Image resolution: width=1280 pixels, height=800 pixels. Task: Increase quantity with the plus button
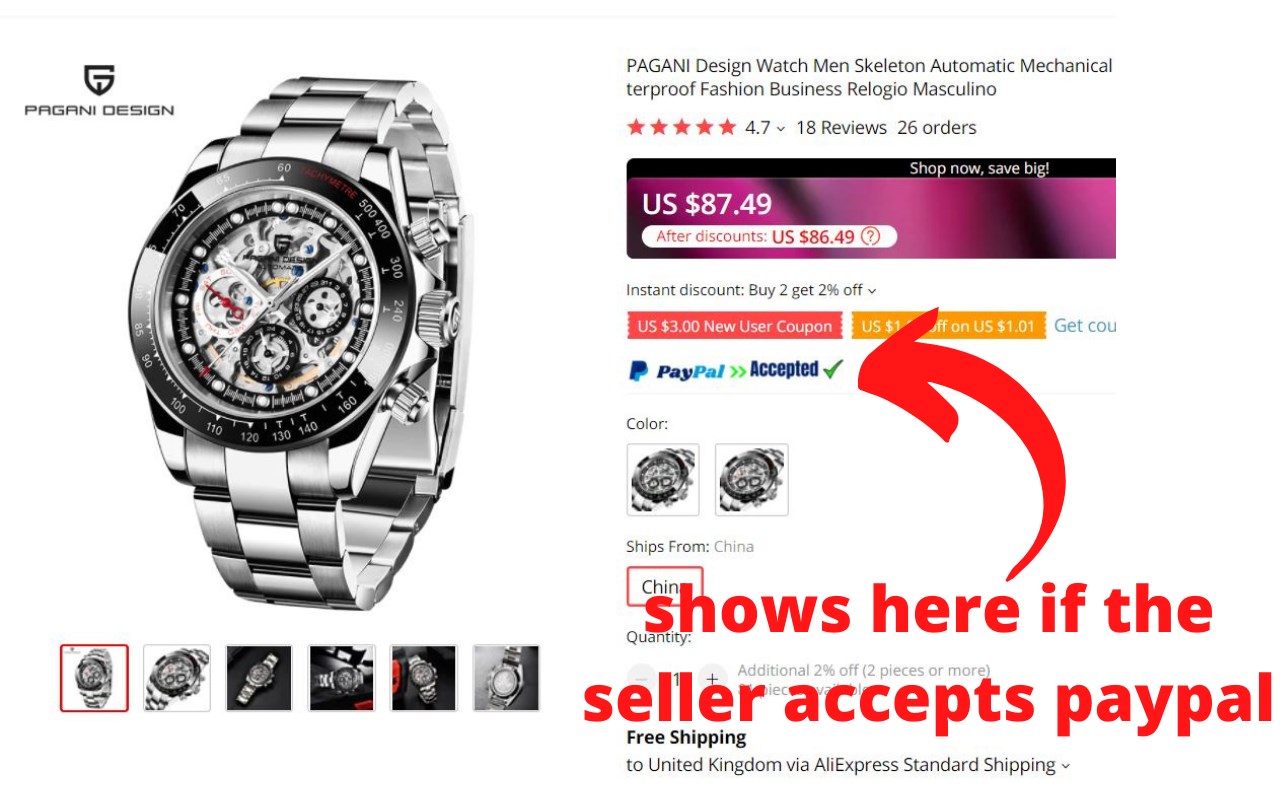point(712,679)
